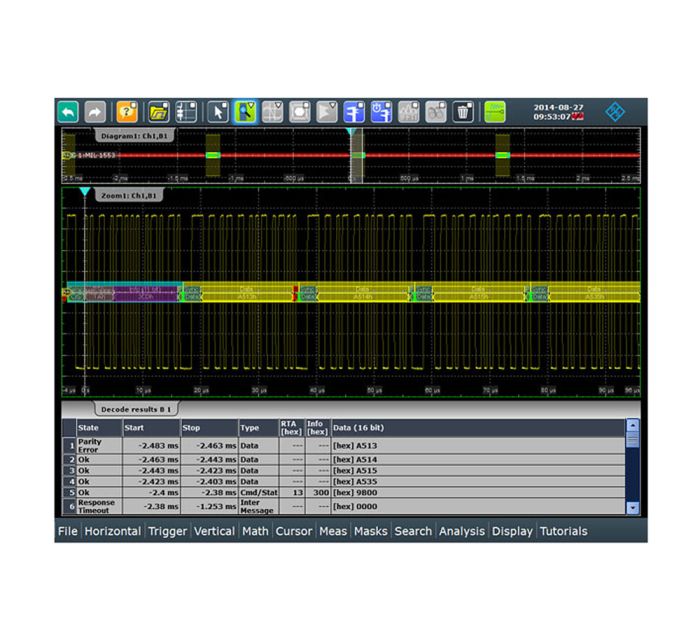This screenshot has width=700, height=640.
Task: Click the Type column header
Action: point(259,428)
